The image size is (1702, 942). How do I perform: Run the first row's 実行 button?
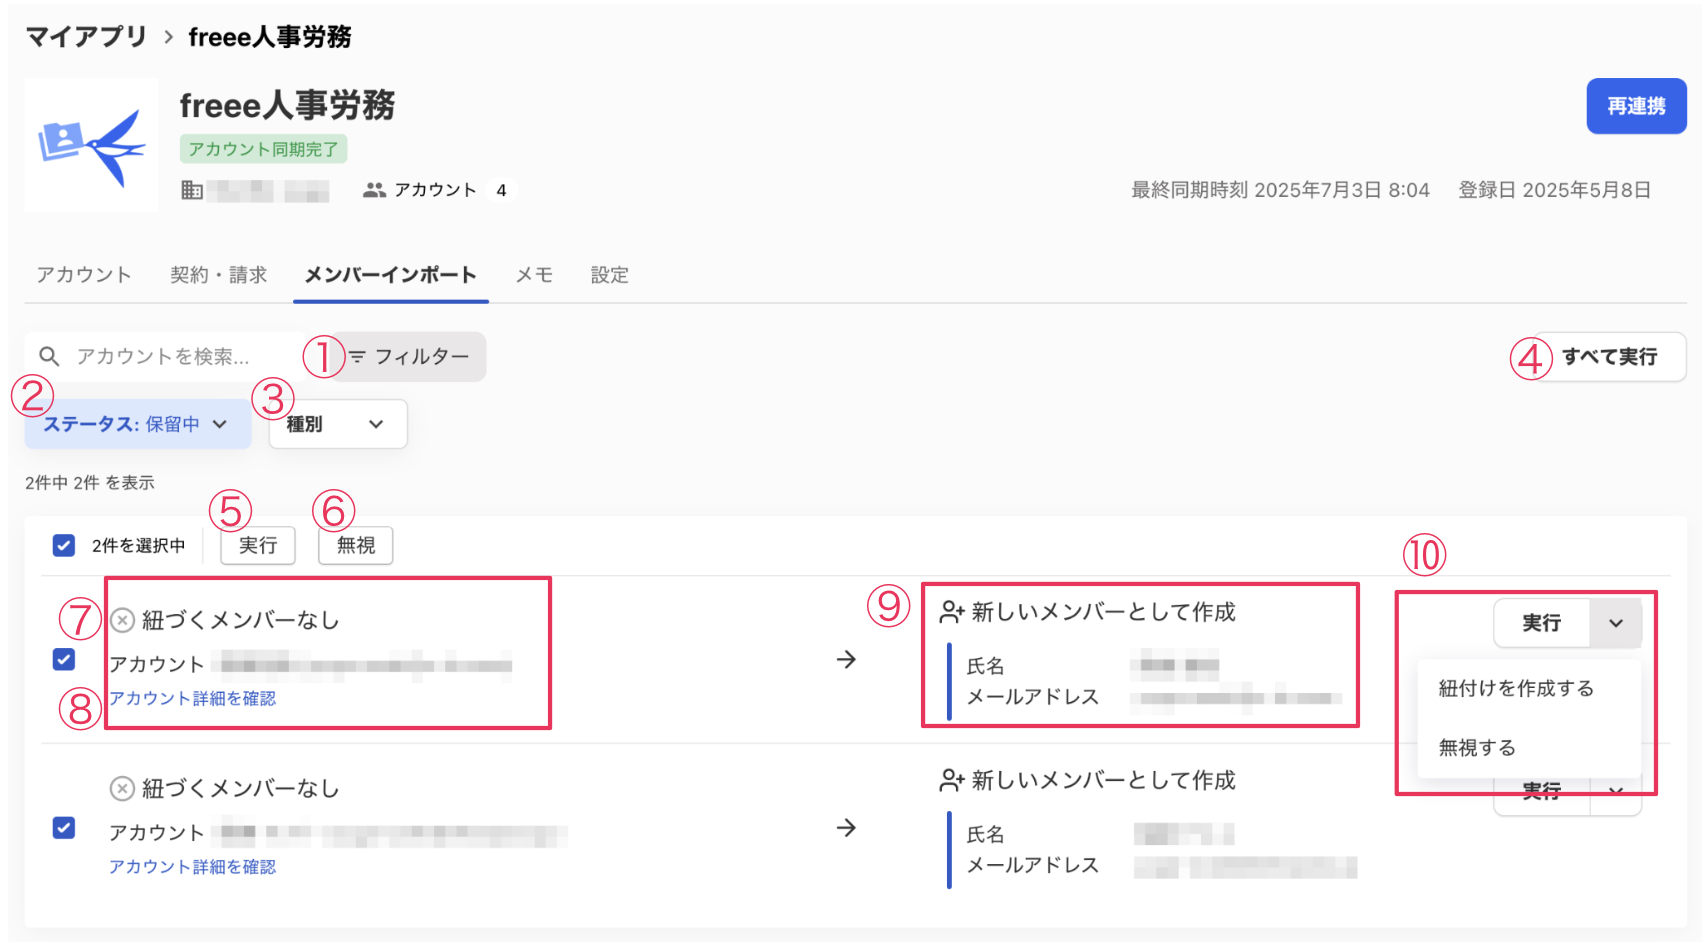(1542, 623)
